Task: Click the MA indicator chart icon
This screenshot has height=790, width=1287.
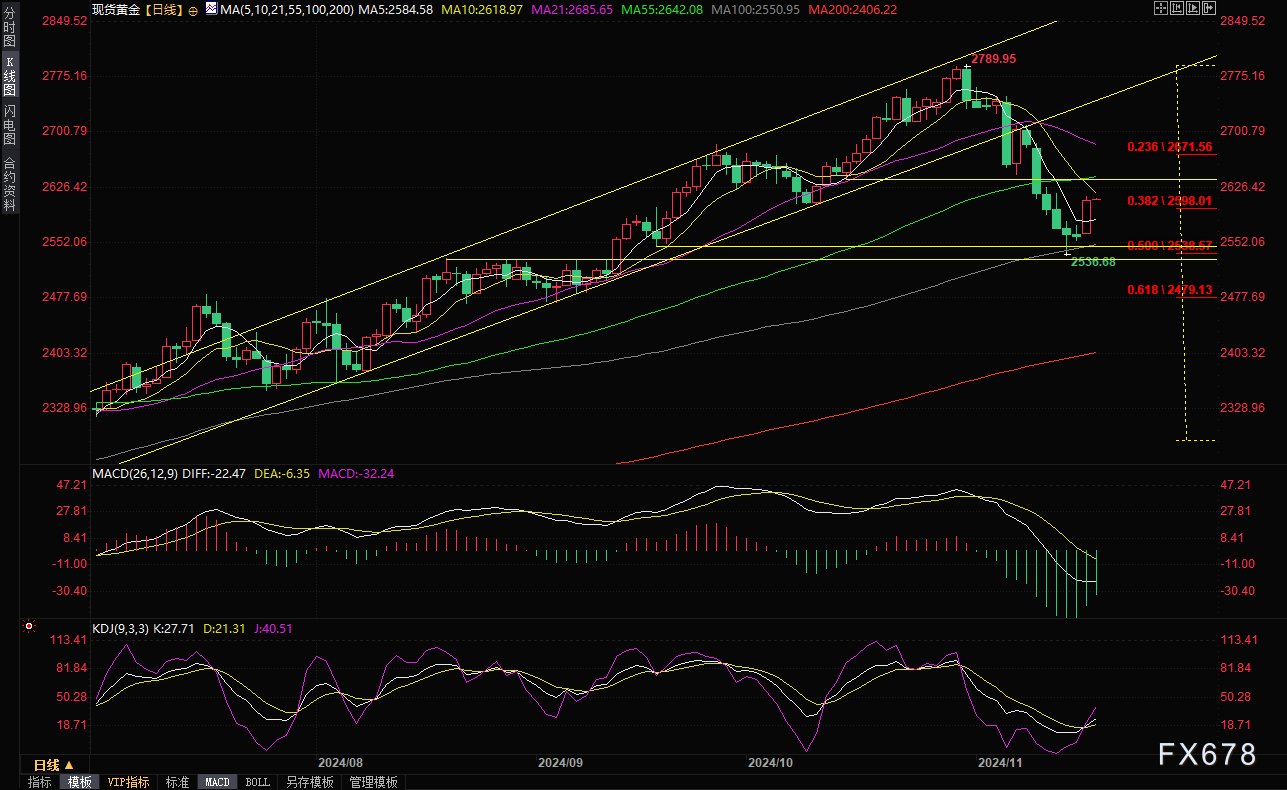Action: pos(210,9)
